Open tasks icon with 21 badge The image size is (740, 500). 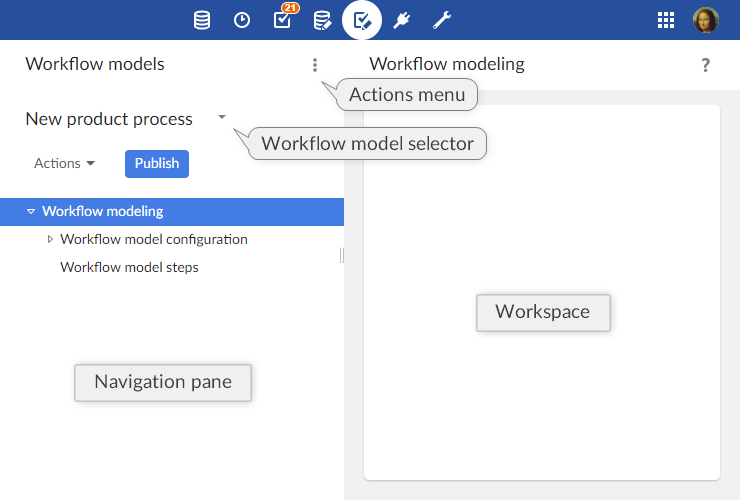[x=282, y=20]
